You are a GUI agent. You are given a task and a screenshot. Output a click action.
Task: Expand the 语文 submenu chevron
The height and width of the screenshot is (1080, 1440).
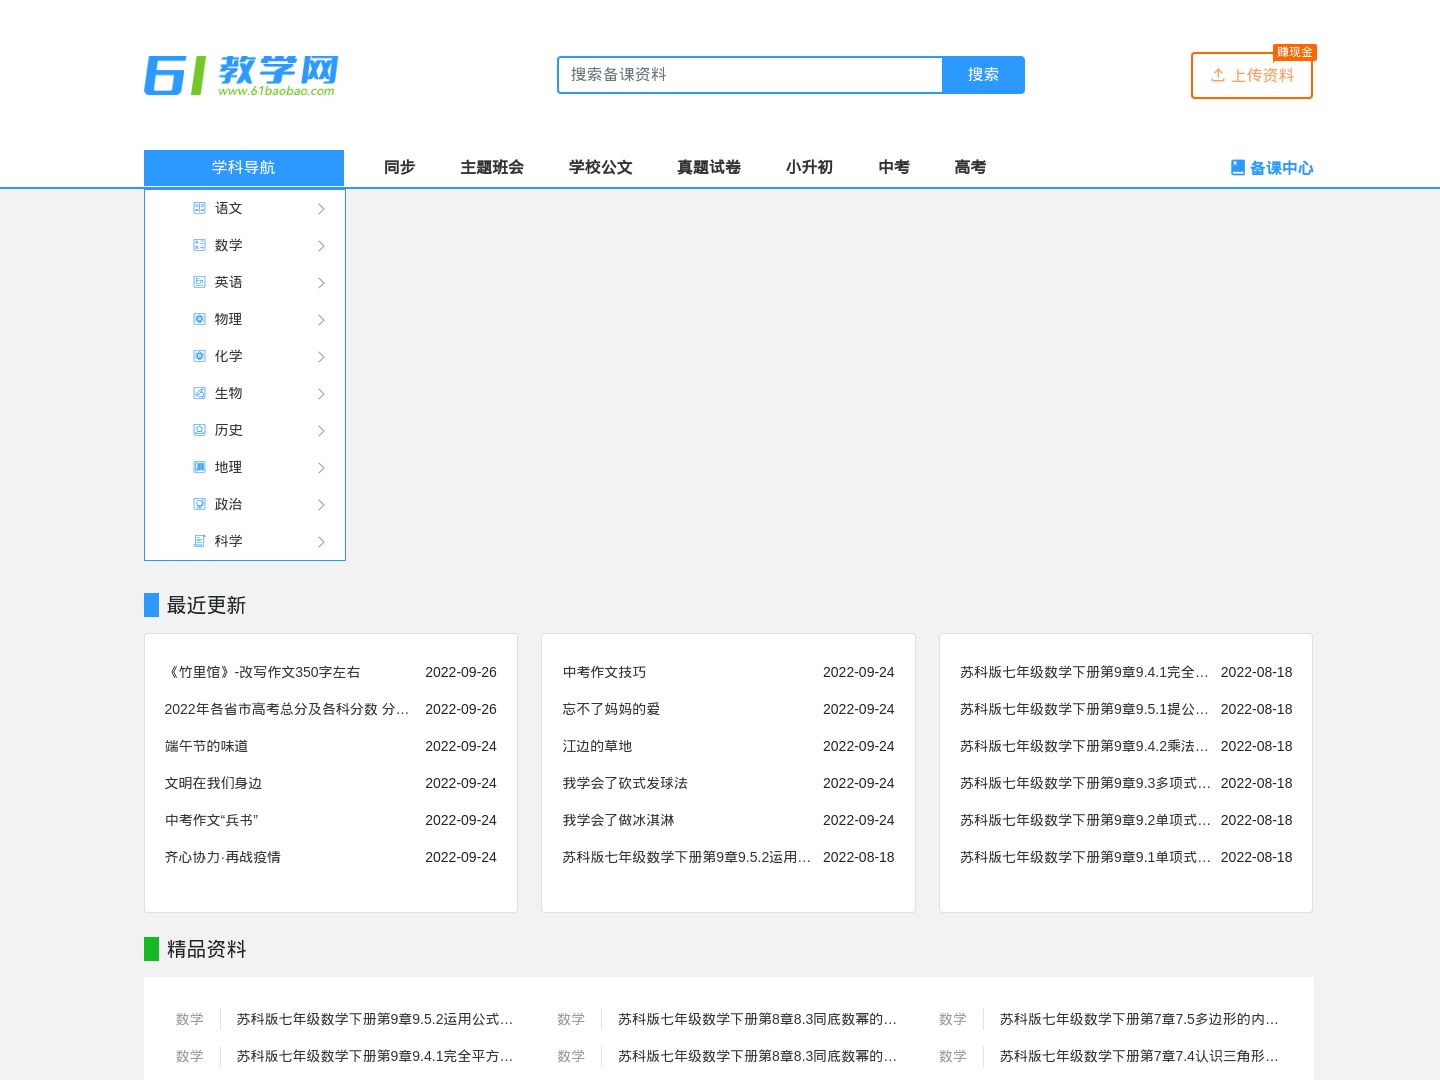[x=321, y=209]
